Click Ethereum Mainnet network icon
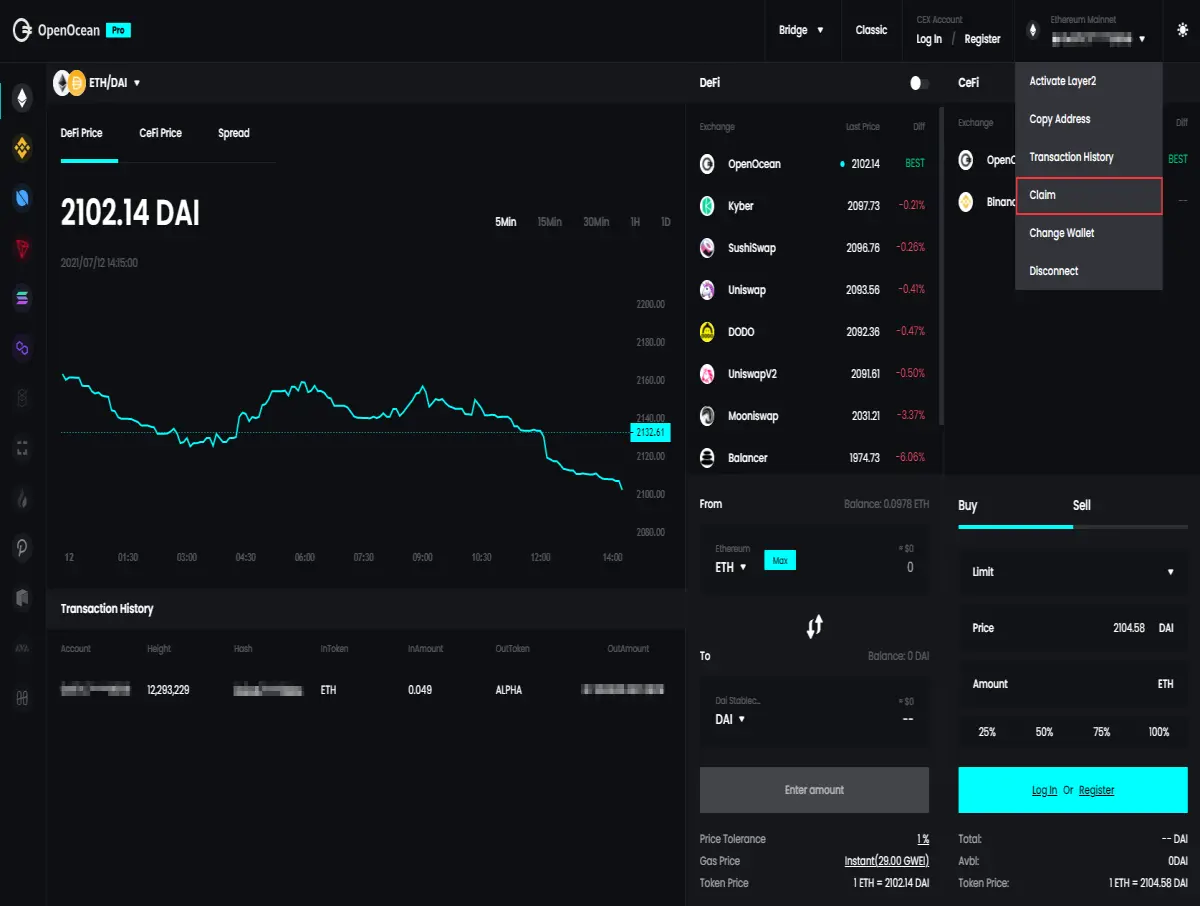 click(1033, 30)
